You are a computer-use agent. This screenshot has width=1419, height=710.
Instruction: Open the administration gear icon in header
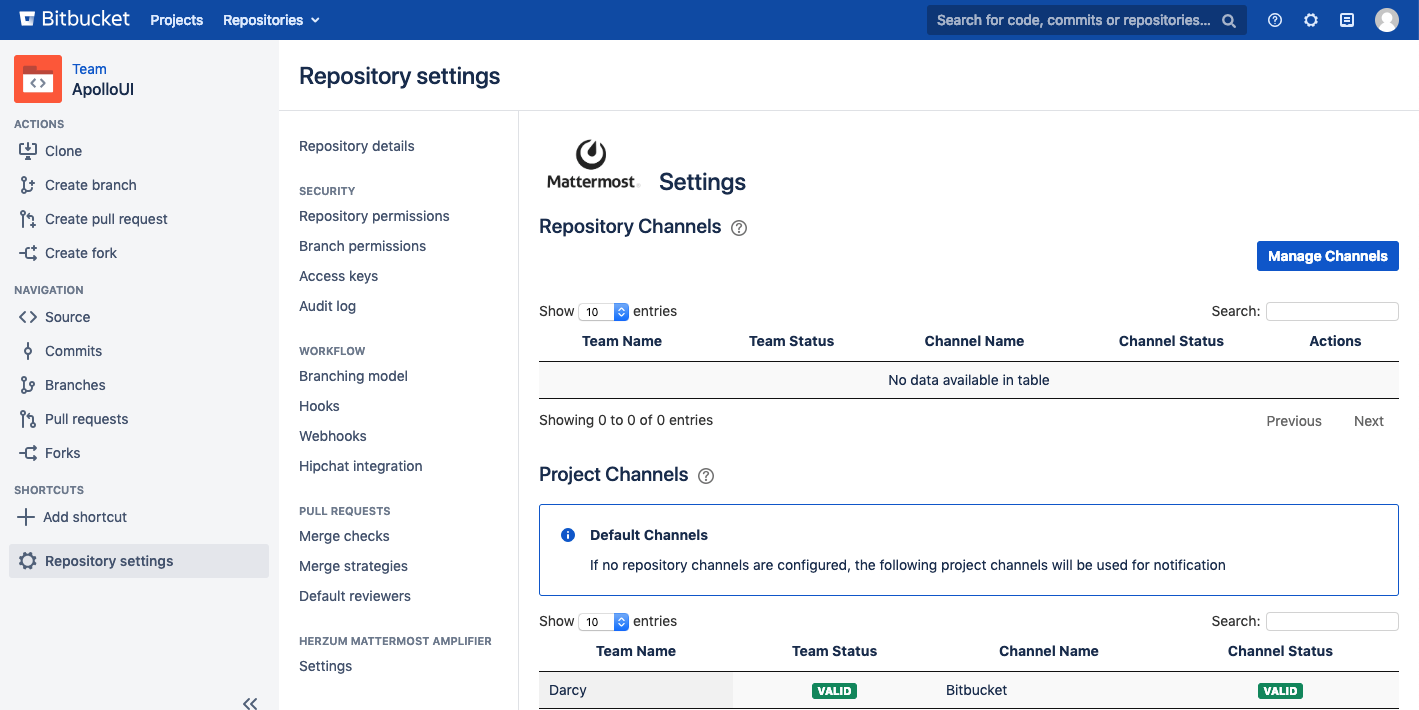point(1311,20)
